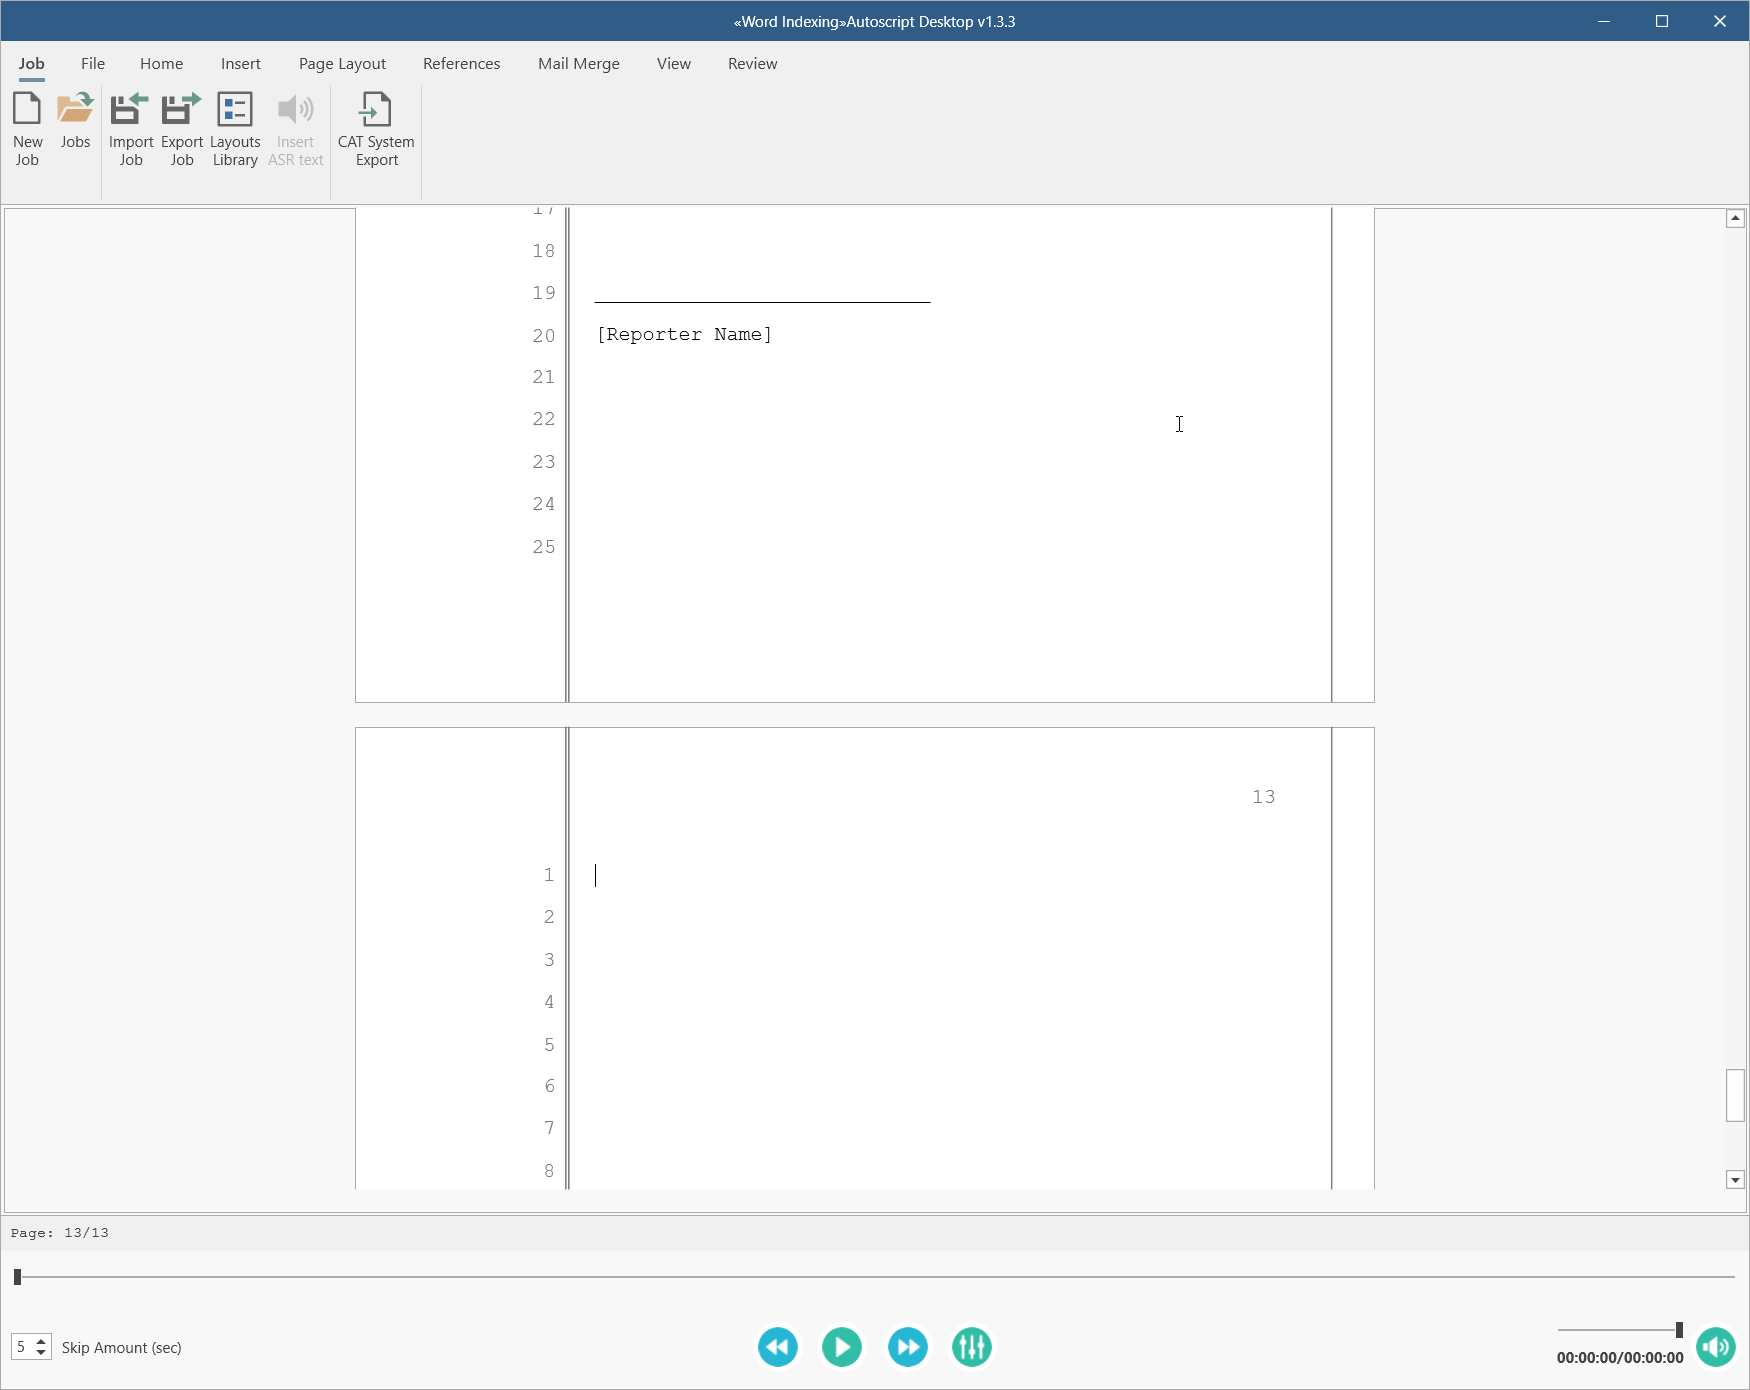Decrease skip amount with down arrow
Screen dimensions: 1750x1390
tap(41, 1353)
